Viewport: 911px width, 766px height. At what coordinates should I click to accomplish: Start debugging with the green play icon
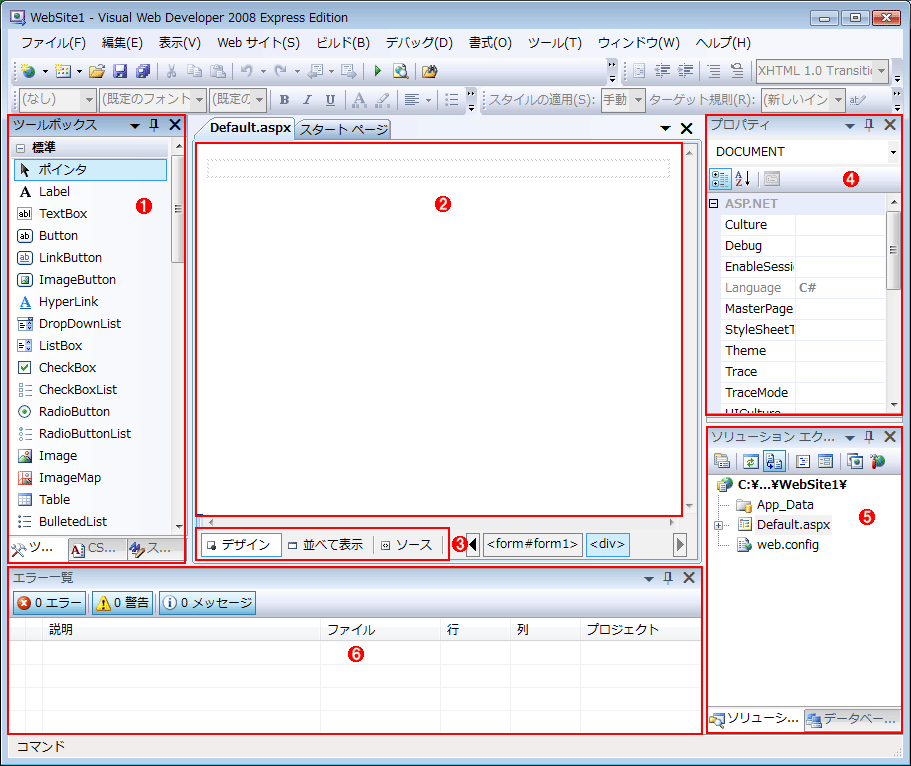(x=378, y=71)
